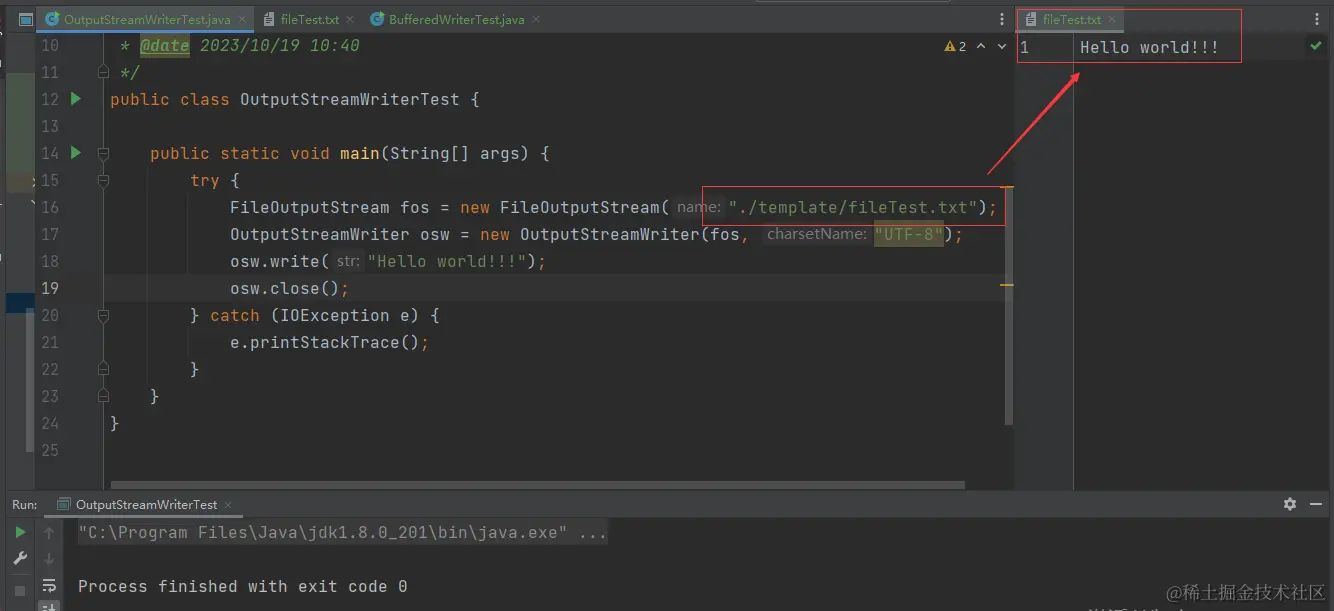Click the warnings indicator showing 2
The height and width of the screenshot is (611, 1334).
pyautogui.click(x=955, y=46)
